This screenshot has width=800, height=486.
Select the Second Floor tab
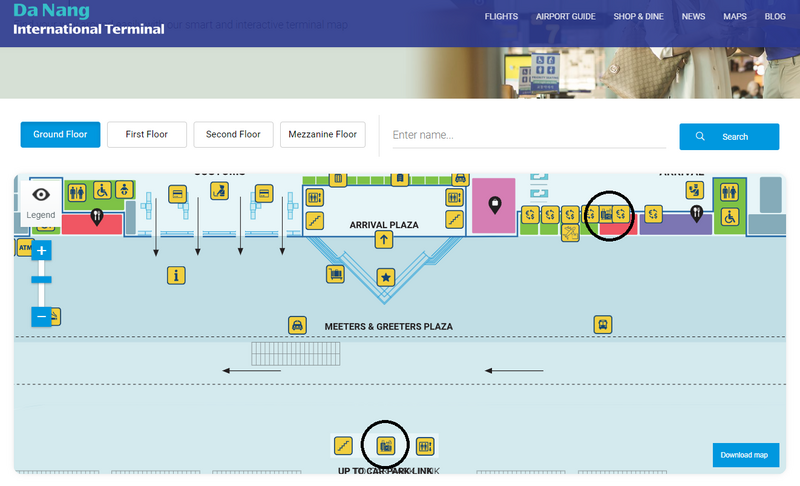pyautogui.click(x=233, y=135)
